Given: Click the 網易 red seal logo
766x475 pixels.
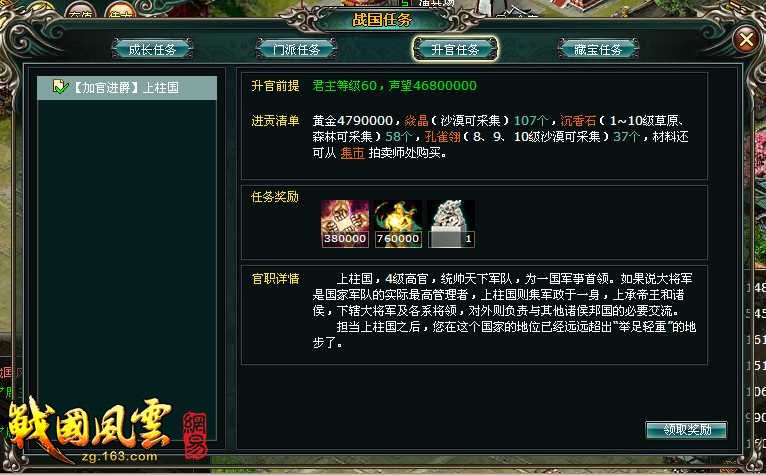Looking at the screenshot, I should tap(195, 435).
